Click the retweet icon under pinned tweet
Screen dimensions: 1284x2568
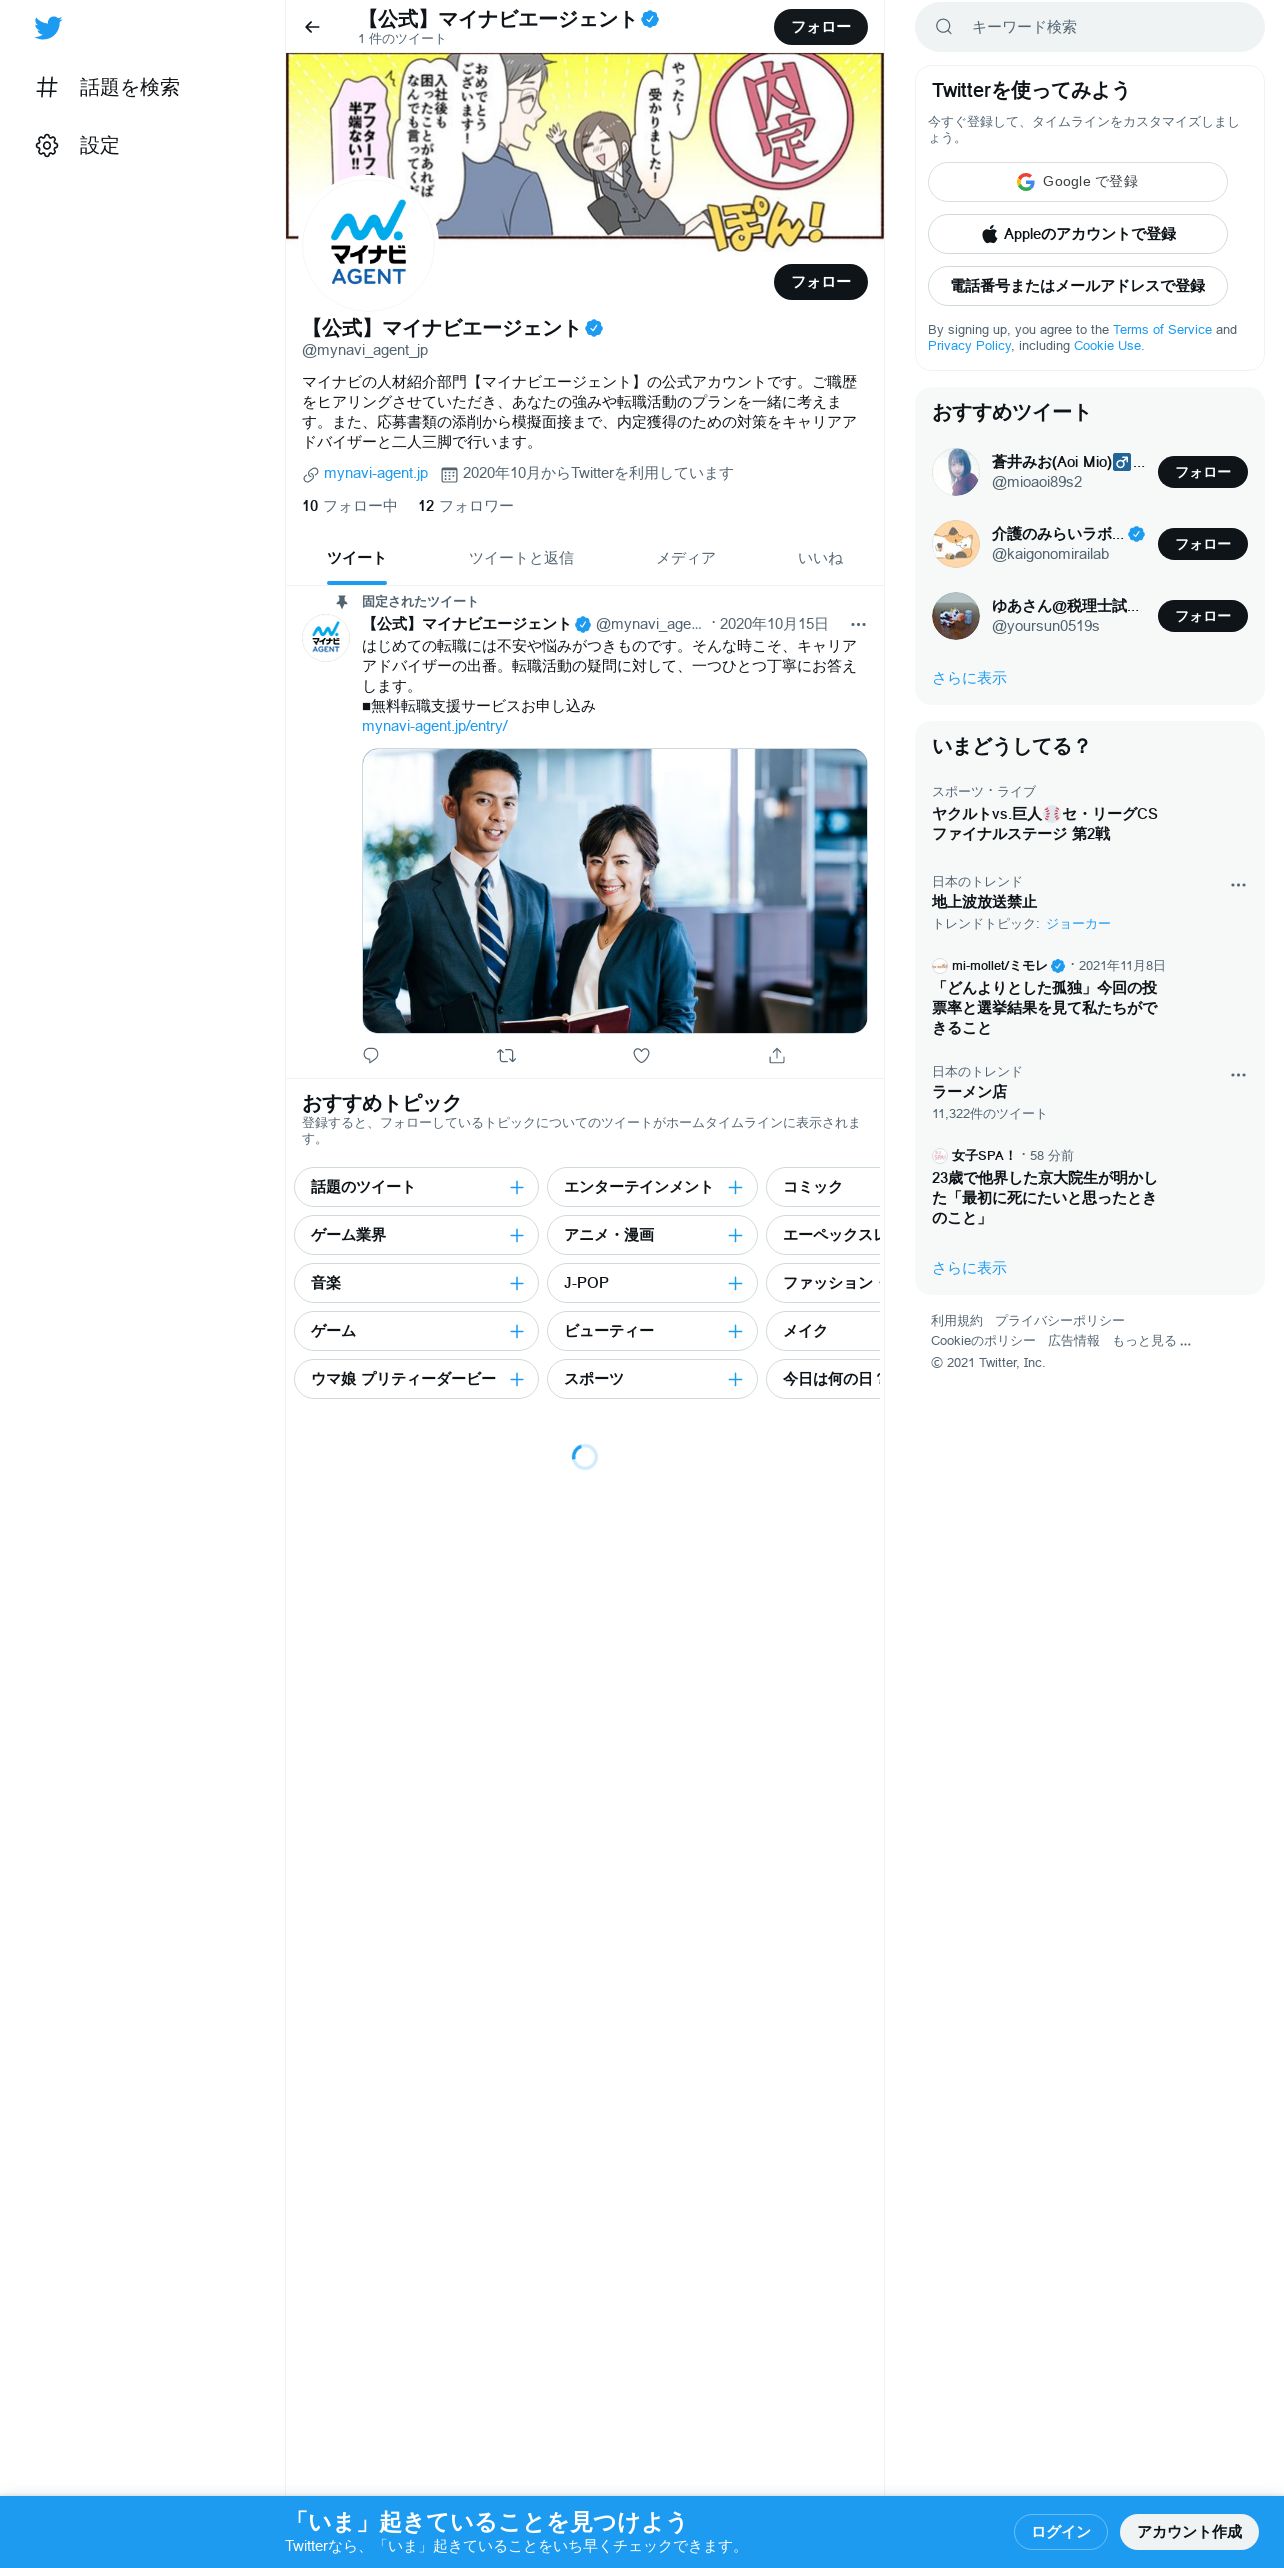pyautogui.click(x=506, y=1055)
